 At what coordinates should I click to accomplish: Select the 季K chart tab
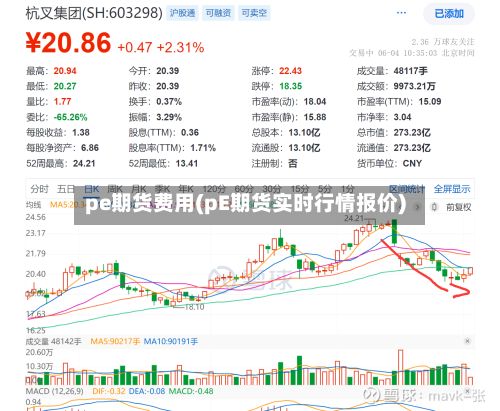163,189
